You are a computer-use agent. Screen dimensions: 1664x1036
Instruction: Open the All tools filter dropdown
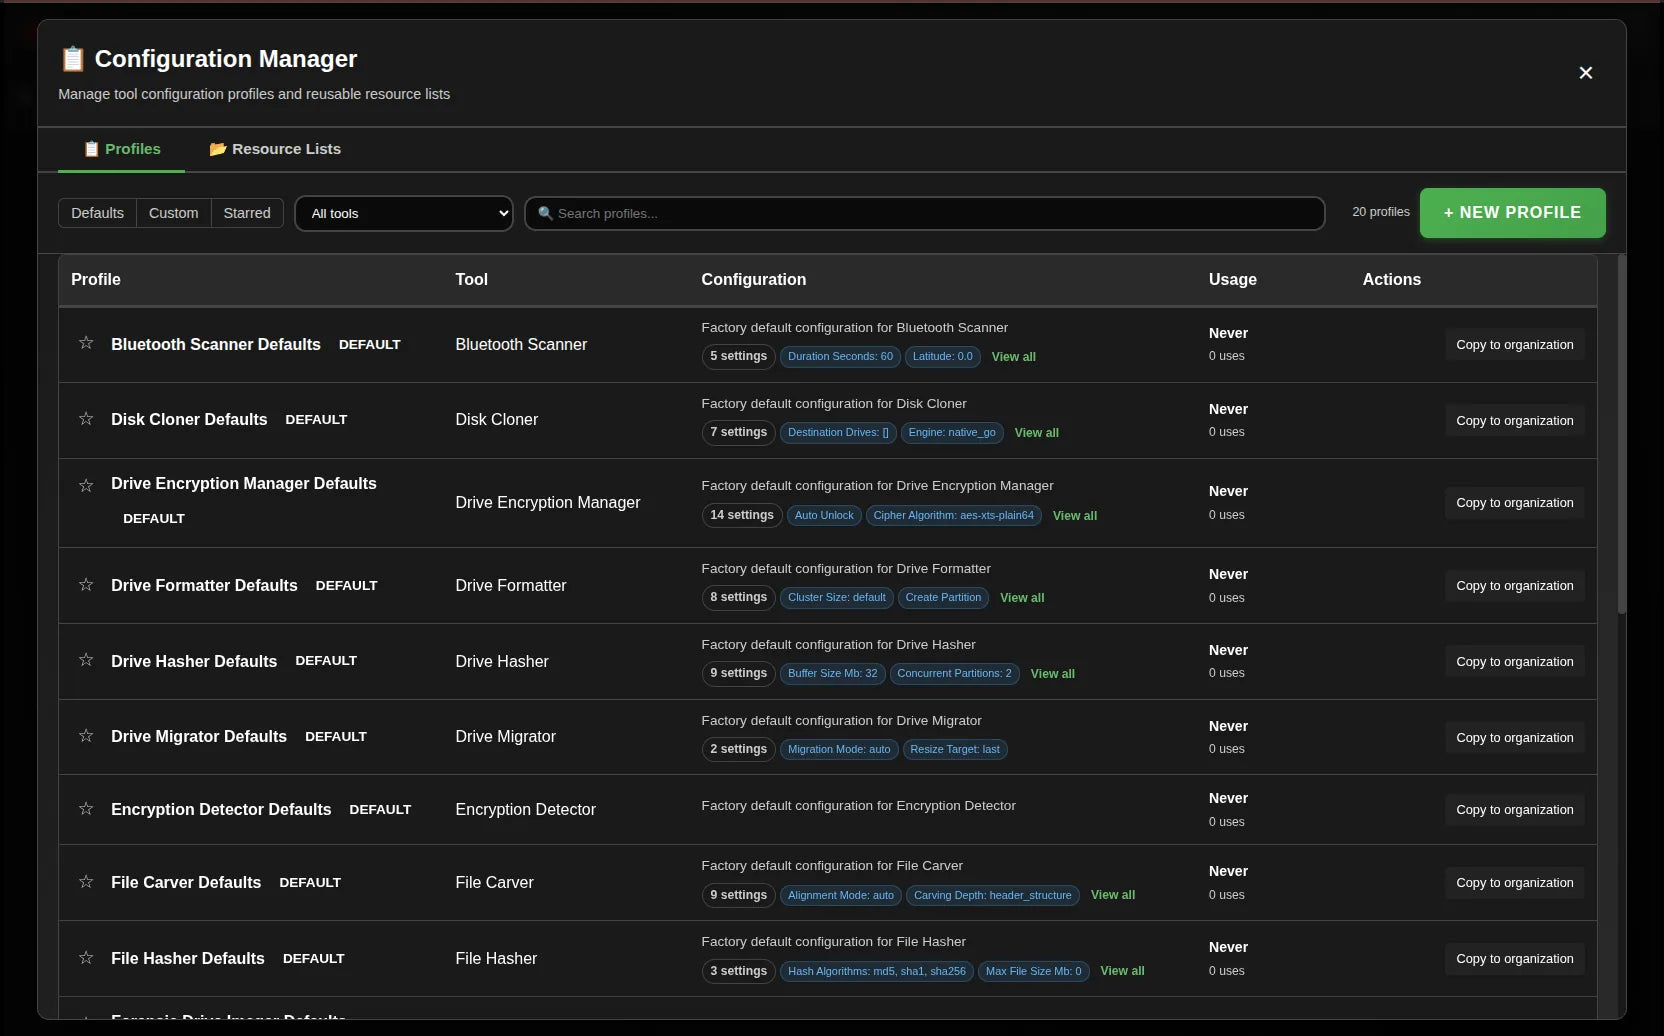(404, 213)
